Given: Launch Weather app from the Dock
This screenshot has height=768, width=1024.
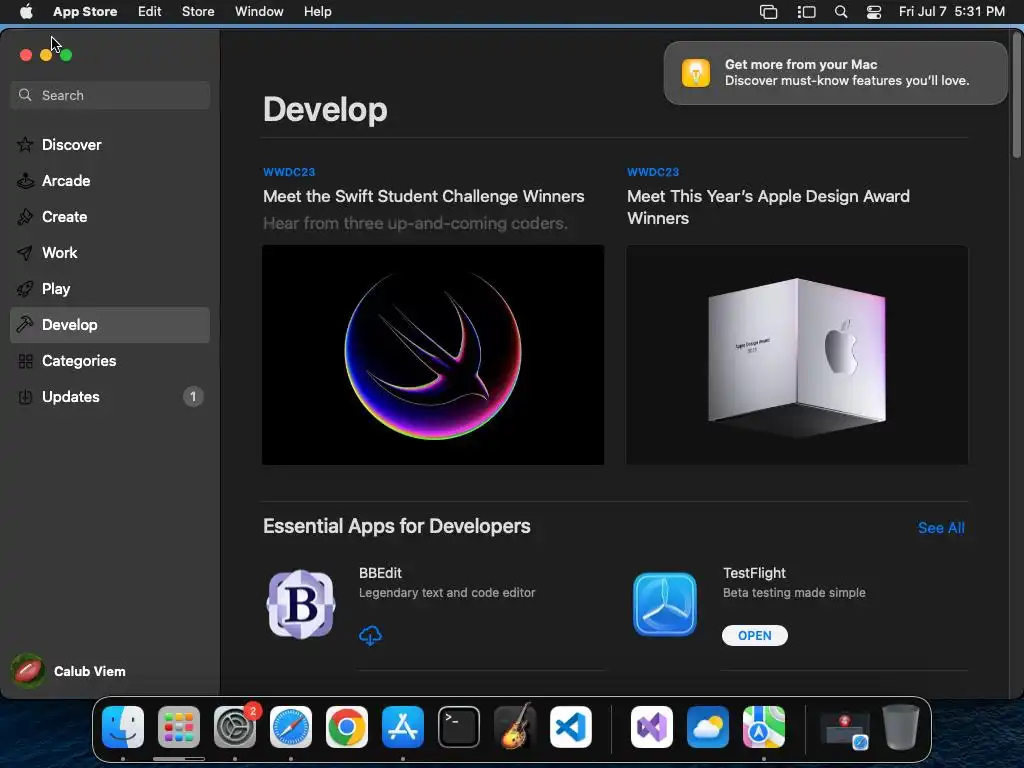Looking at the screenshot, I should (708, 727).
